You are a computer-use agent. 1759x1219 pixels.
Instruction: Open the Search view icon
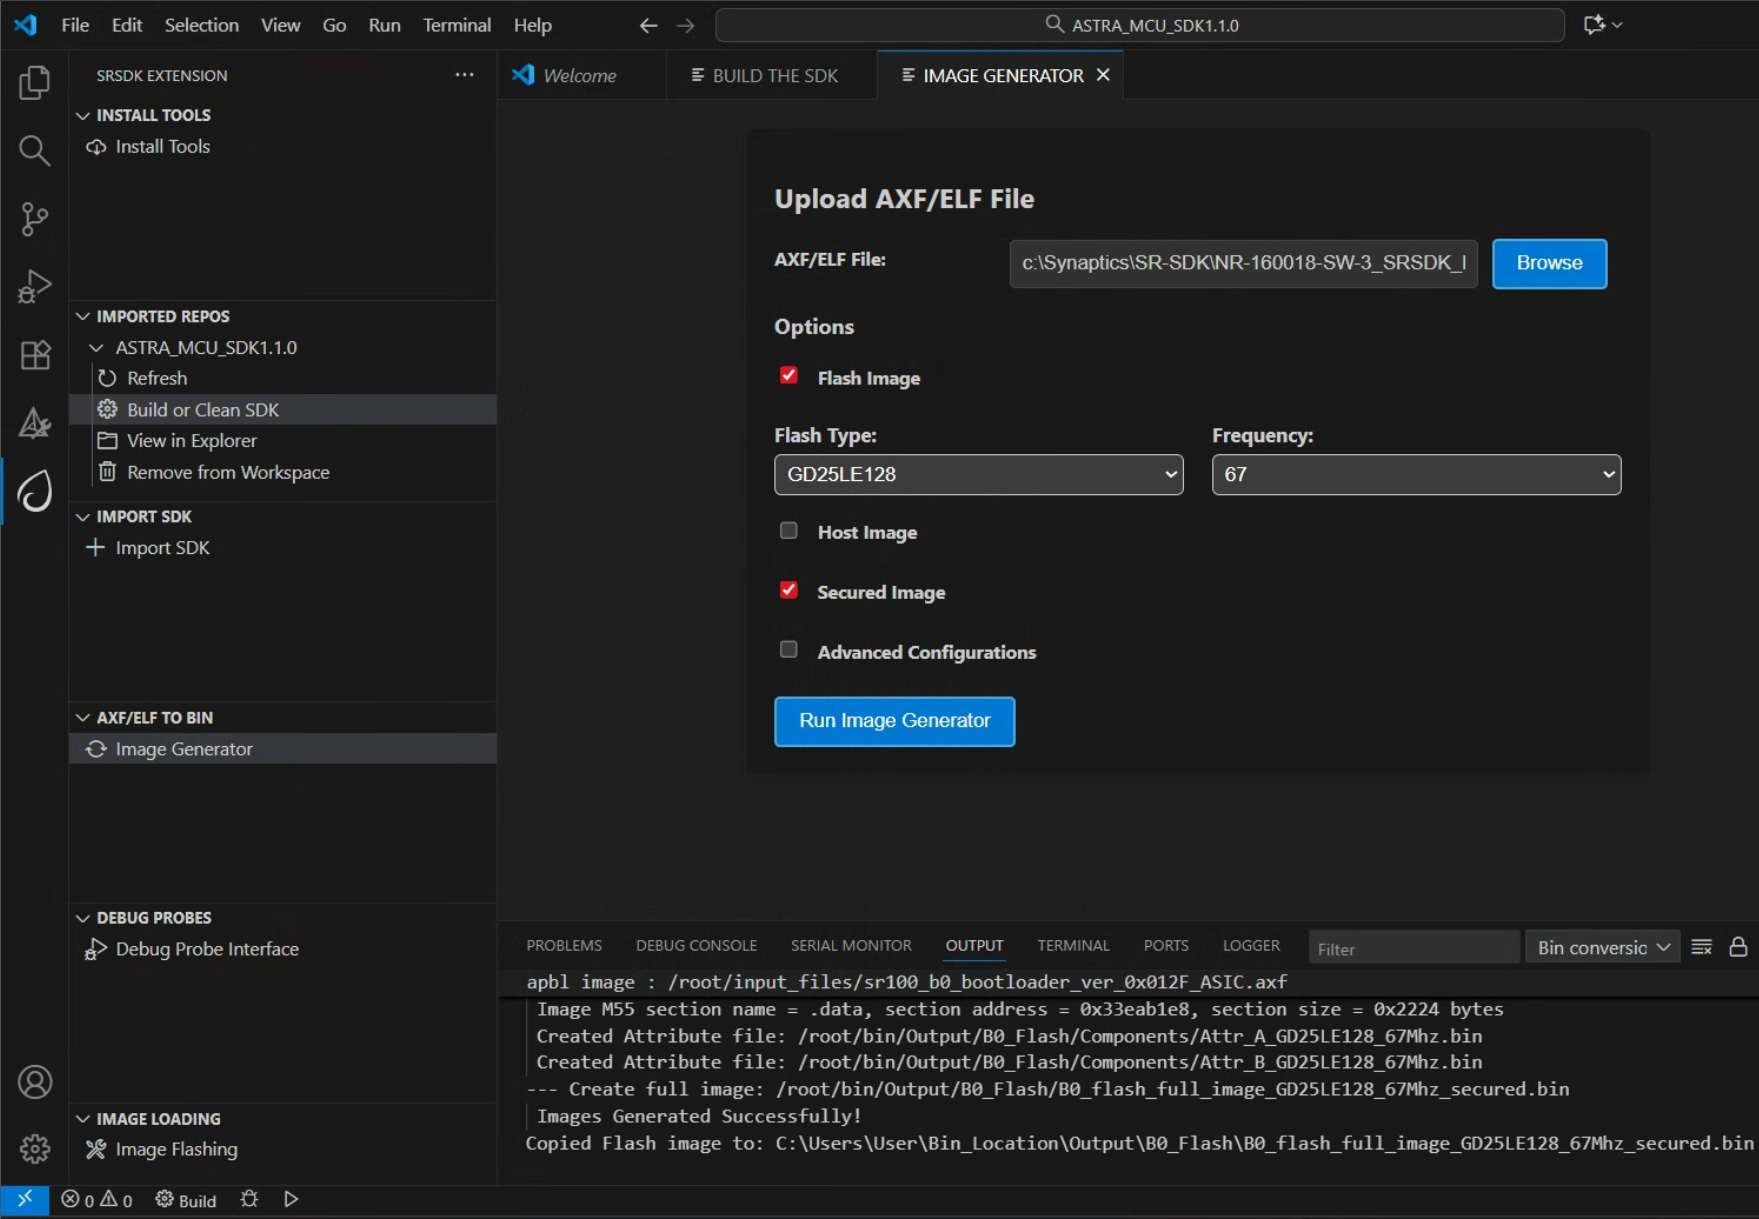tap(34, 151)
